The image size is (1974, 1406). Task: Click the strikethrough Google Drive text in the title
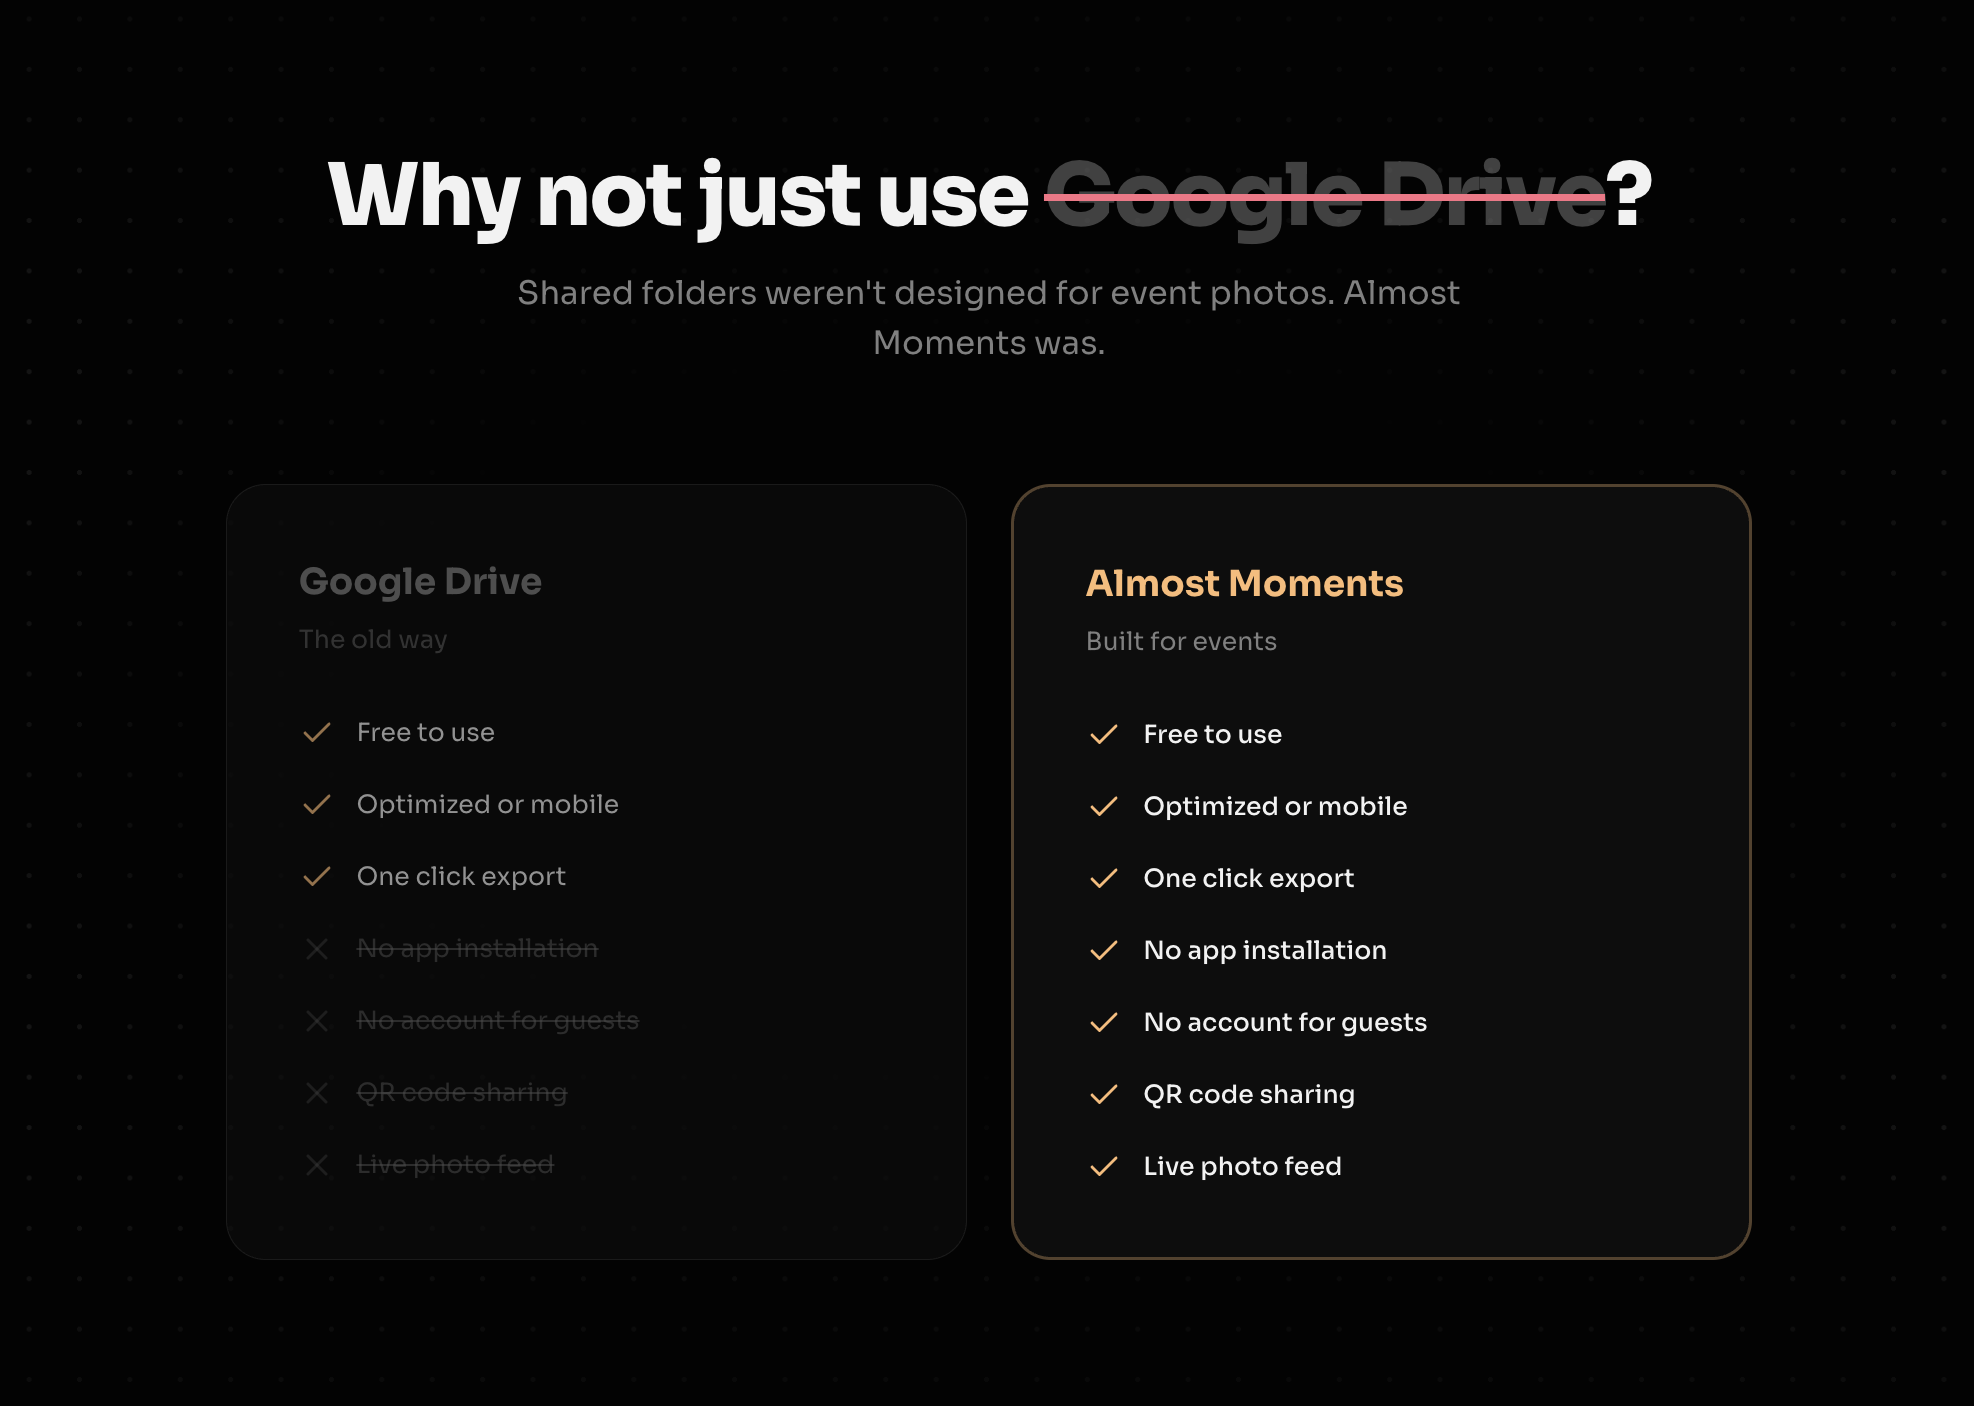[1325, 198]
